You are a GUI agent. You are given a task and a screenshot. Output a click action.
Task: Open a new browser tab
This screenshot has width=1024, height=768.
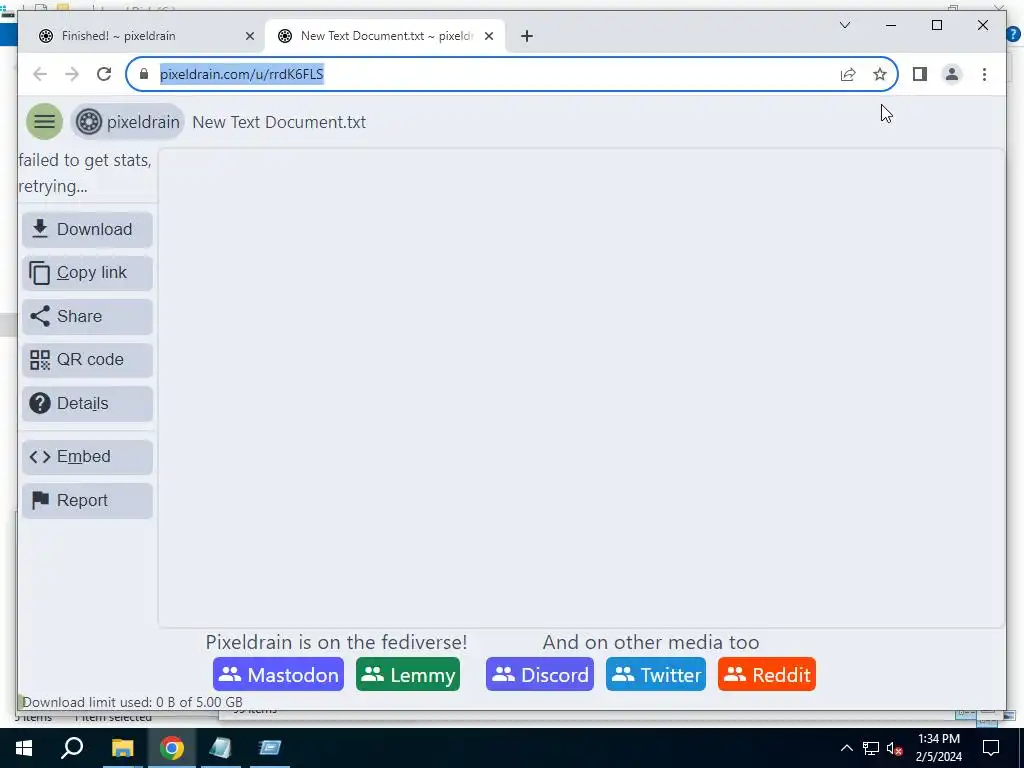click(x=527, y=37)
